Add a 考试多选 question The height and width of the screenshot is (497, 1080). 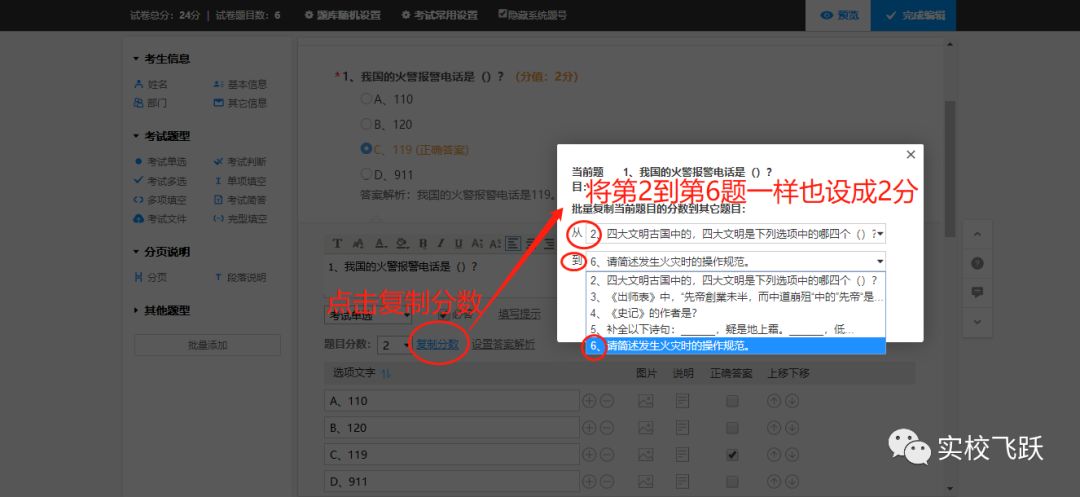coord(160,181)
